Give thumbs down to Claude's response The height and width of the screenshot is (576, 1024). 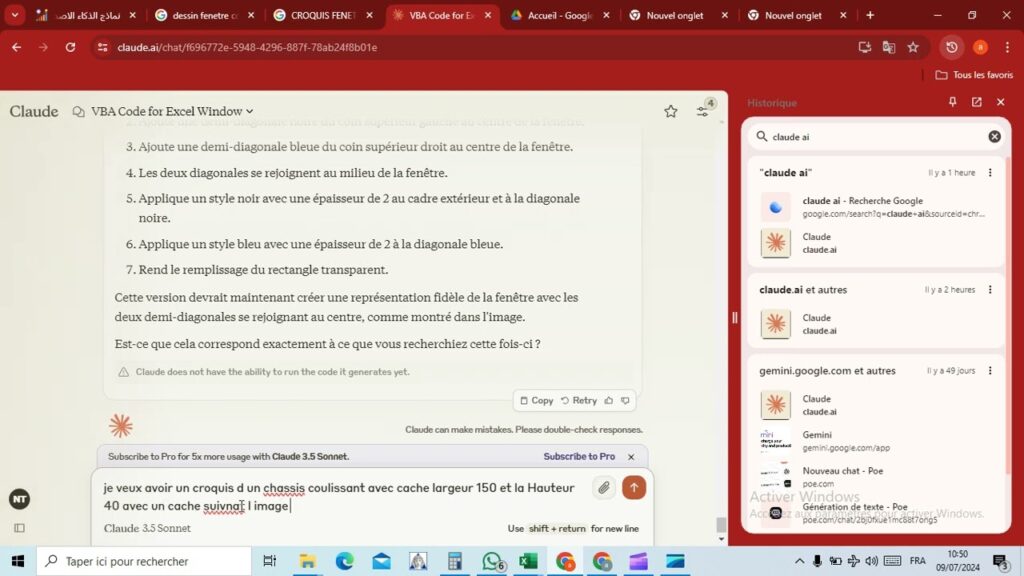(625, 400)
